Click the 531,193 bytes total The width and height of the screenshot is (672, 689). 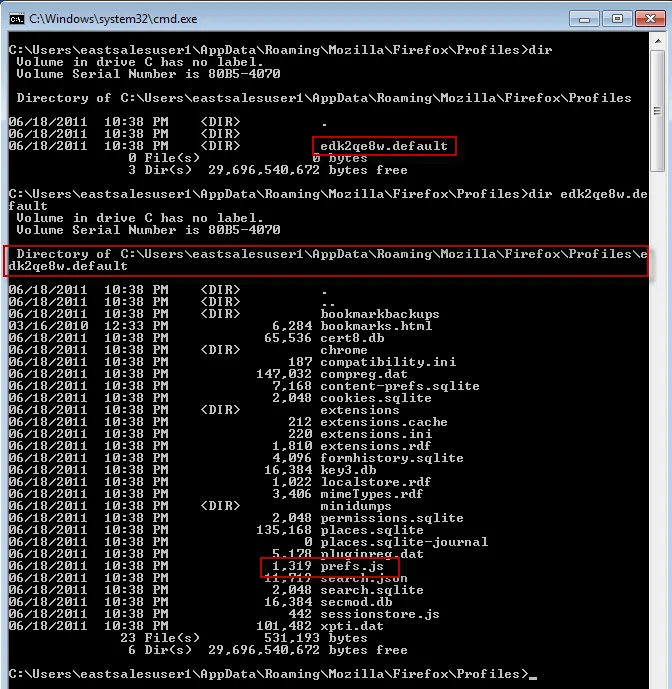tap(316, 638)
